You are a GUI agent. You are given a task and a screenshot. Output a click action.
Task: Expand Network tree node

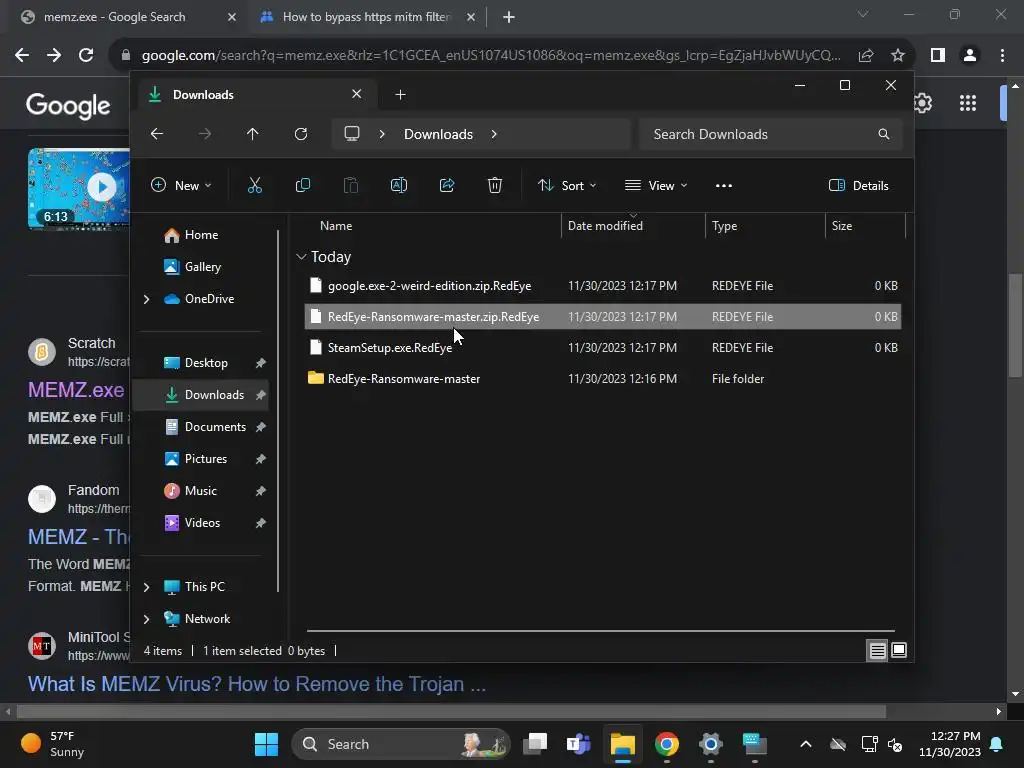(146, 619)
